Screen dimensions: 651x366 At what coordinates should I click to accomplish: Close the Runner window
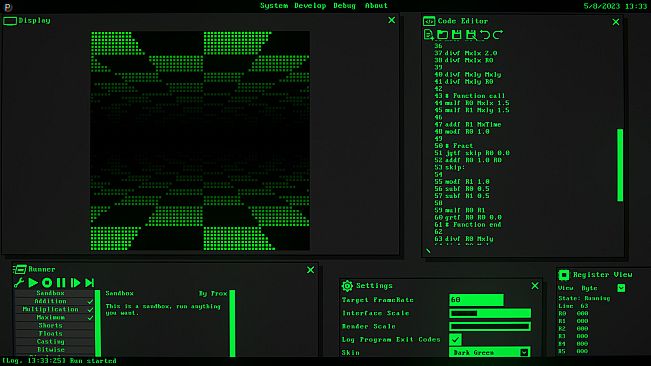coord(310,270)
